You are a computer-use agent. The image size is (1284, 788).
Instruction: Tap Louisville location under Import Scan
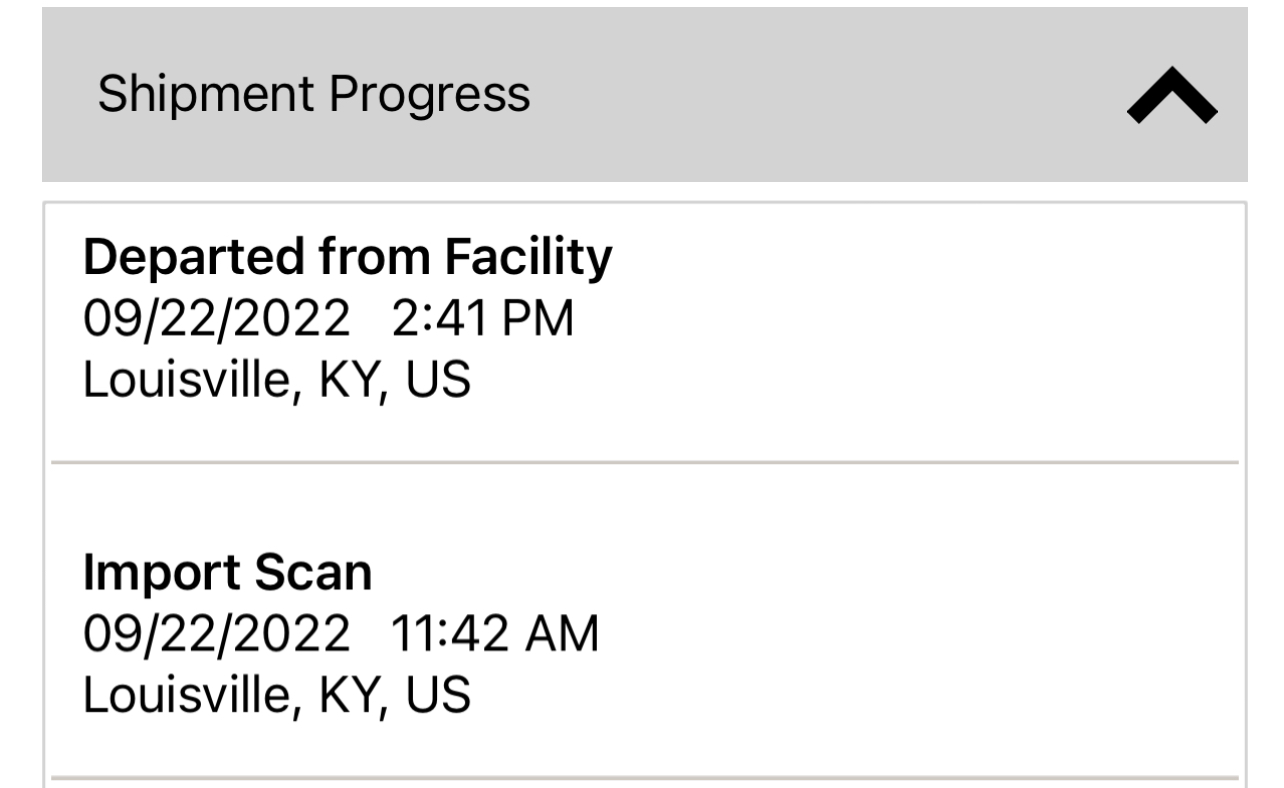point(276,695)
